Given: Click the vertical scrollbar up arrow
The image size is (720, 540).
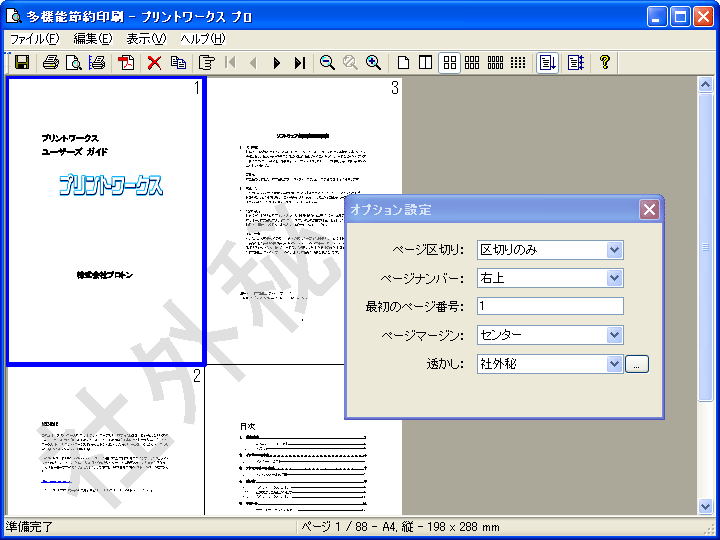Looking at the screenshot, I should (x=705, y=84).
